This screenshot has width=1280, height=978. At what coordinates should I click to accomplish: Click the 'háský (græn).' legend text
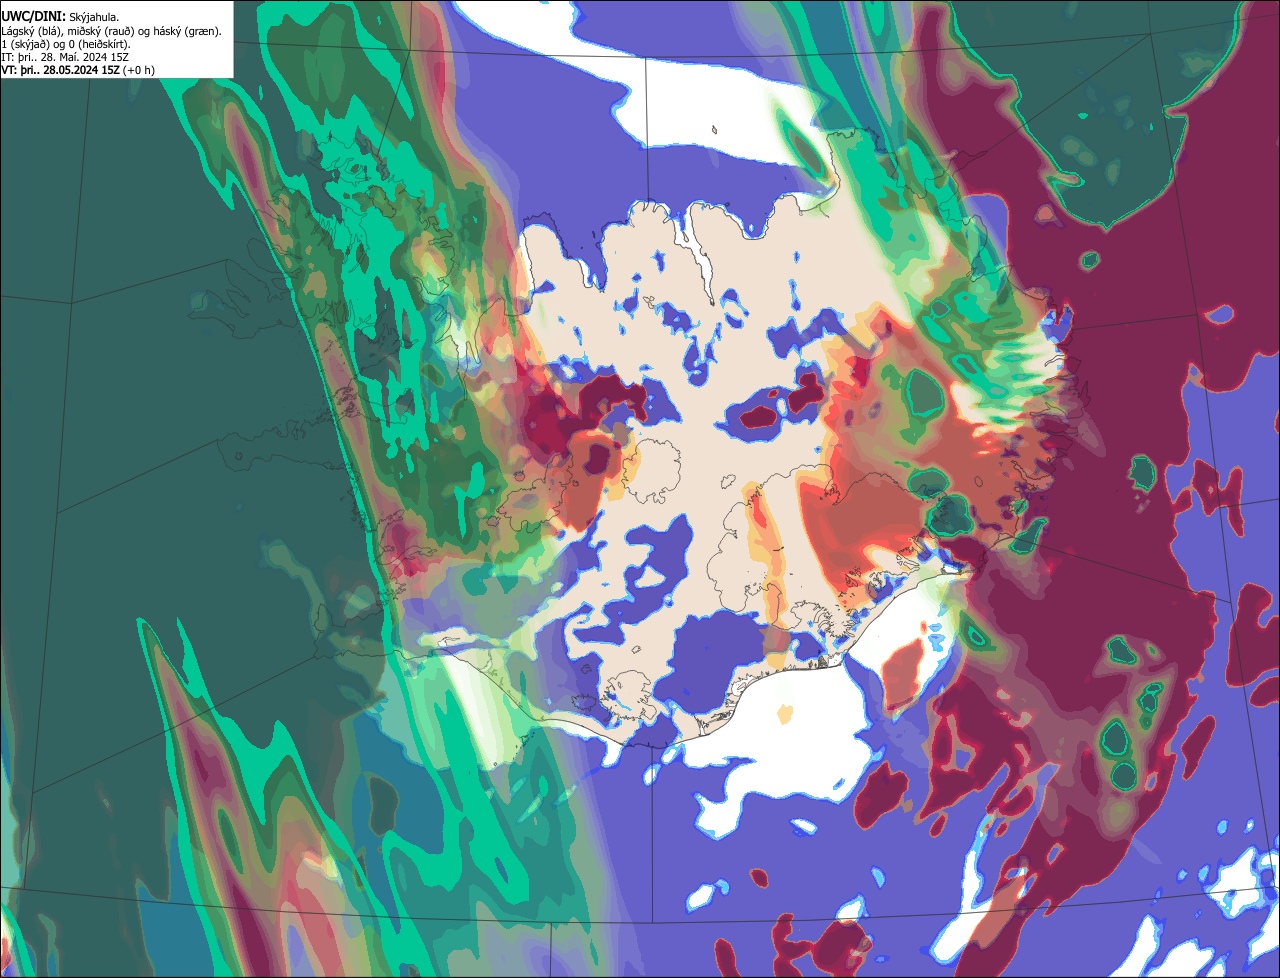tap(187, 32)
